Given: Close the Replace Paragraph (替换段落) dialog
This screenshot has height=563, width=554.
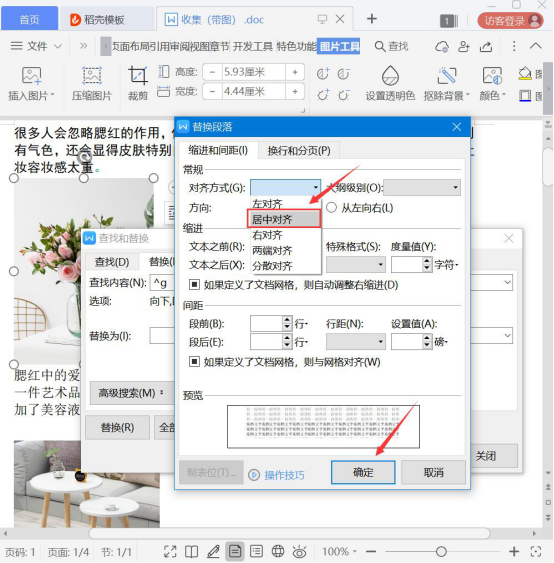Looking at the screenshot, I should coord(456,127).
